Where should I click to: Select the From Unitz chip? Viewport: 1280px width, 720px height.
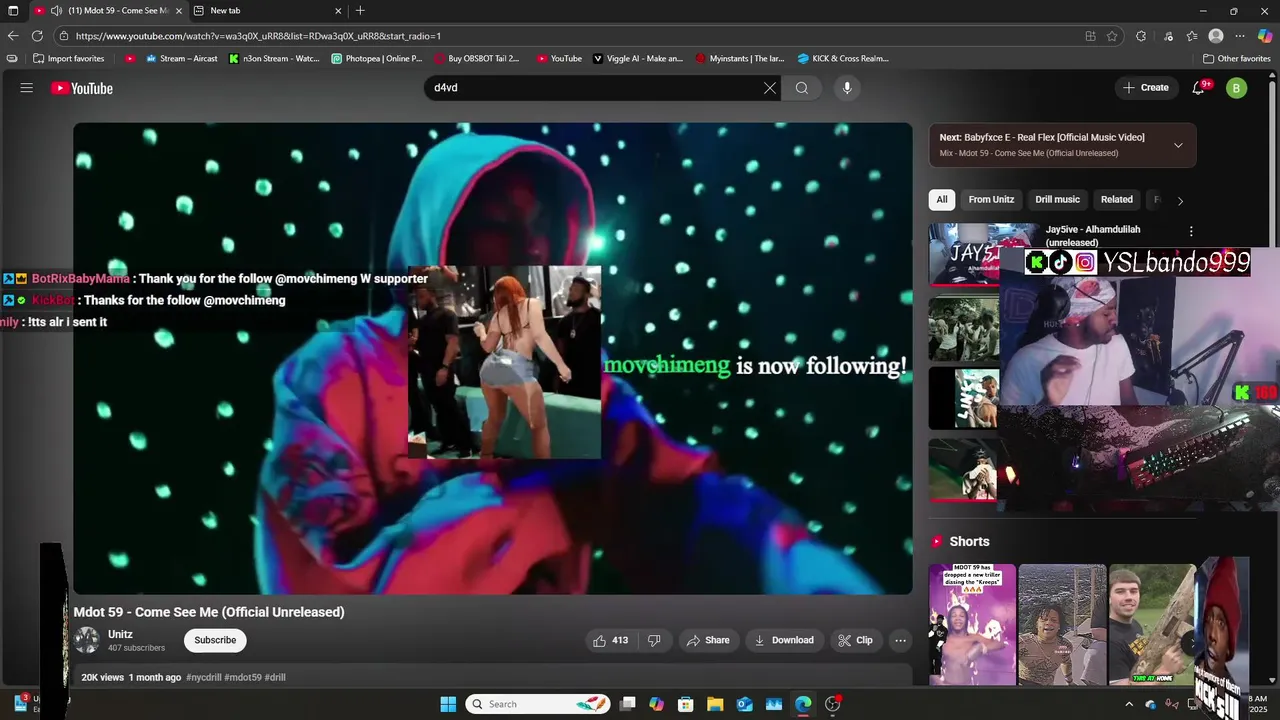991,199
